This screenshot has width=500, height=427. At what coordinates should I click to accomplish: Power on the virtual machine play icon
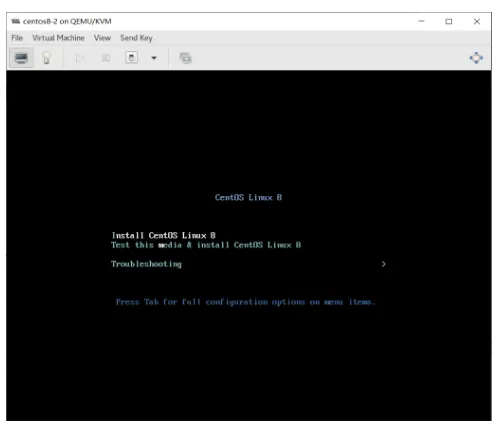(x=80, y=58)
